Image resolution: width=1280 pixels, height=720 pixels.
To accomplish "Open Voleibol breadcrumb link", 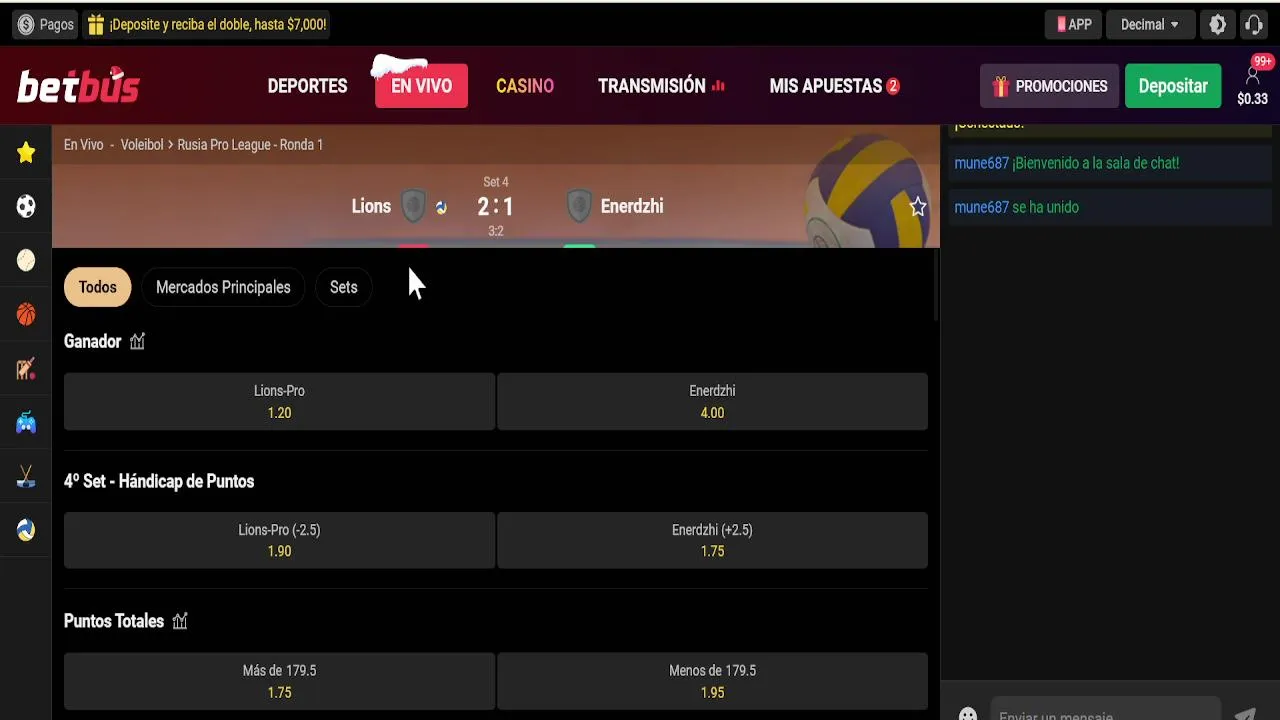I will (x=142, y=145).
